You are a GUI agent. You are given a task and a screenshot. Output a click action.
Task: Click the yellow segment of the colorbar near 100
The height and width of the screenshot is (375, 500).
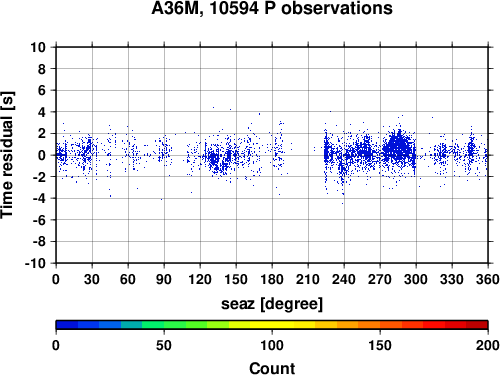click(x=272, y=325)
